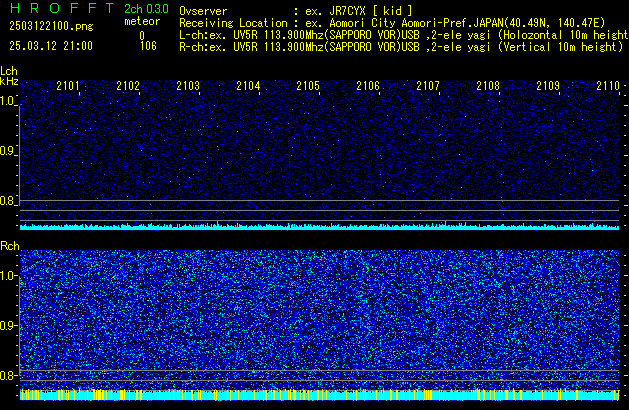Screen dimensions: 629x410
Task: Click the Lch 0.9 kHz axis label
Action: click(7, 151)
